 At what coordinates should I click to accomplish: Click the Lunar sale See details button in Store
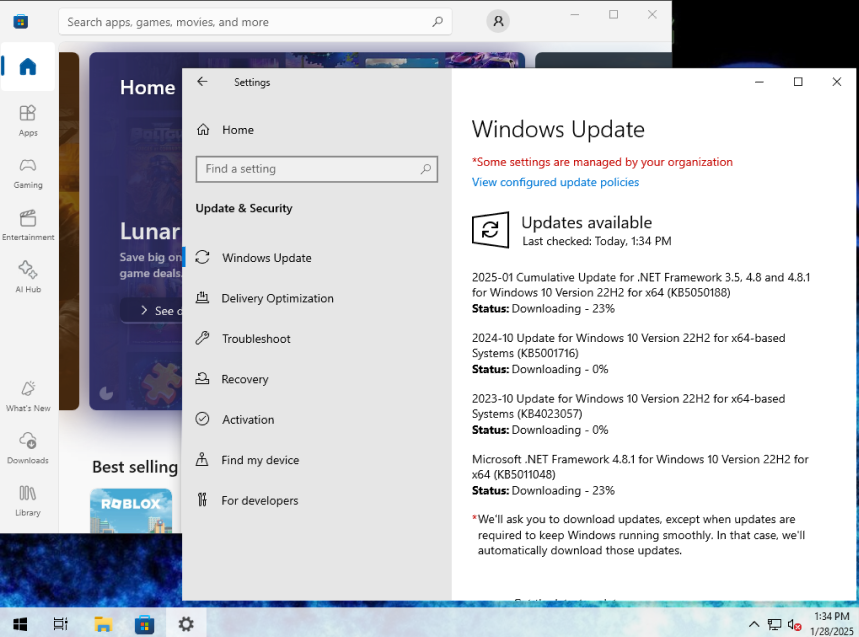click(151, 311)
